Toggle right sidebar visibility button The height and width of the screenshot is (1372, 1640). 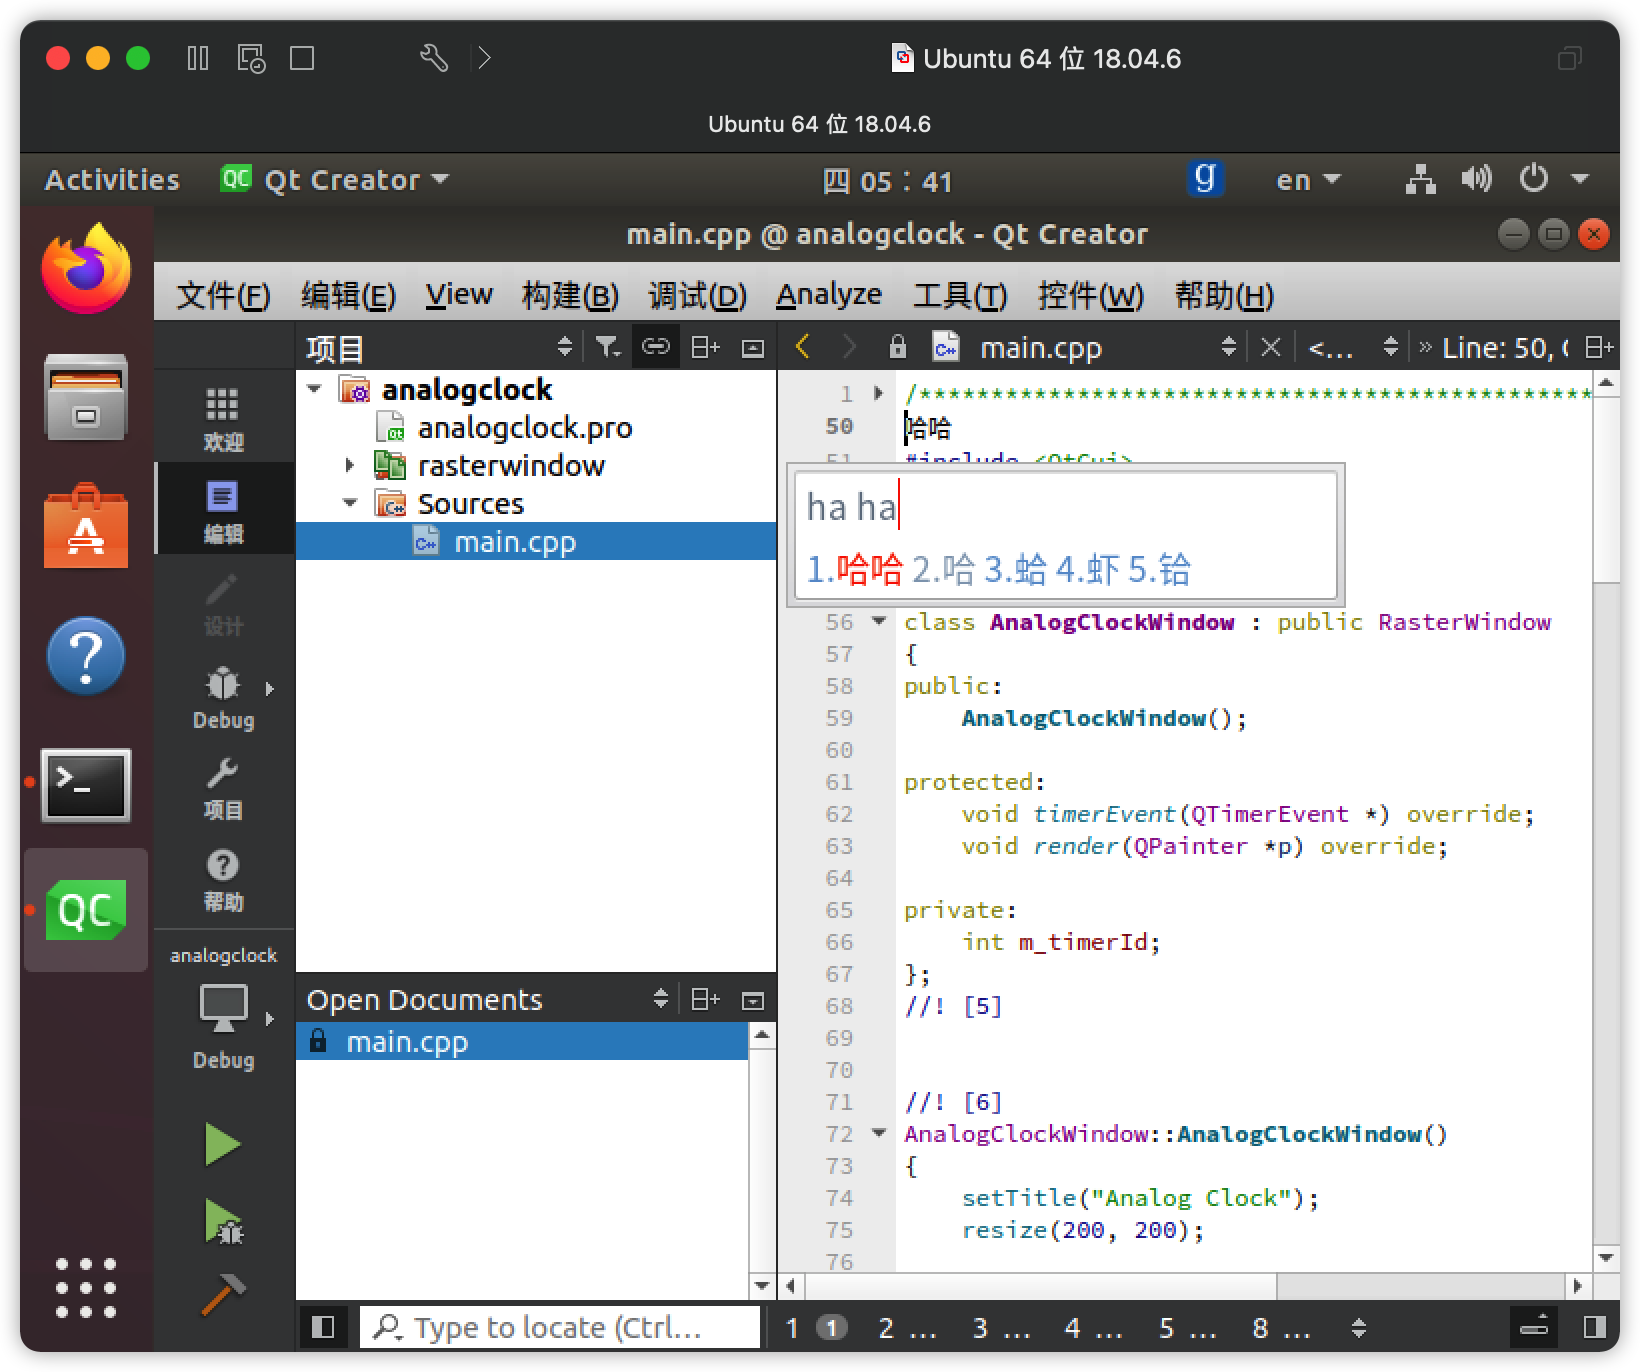pos(1596,1327)
